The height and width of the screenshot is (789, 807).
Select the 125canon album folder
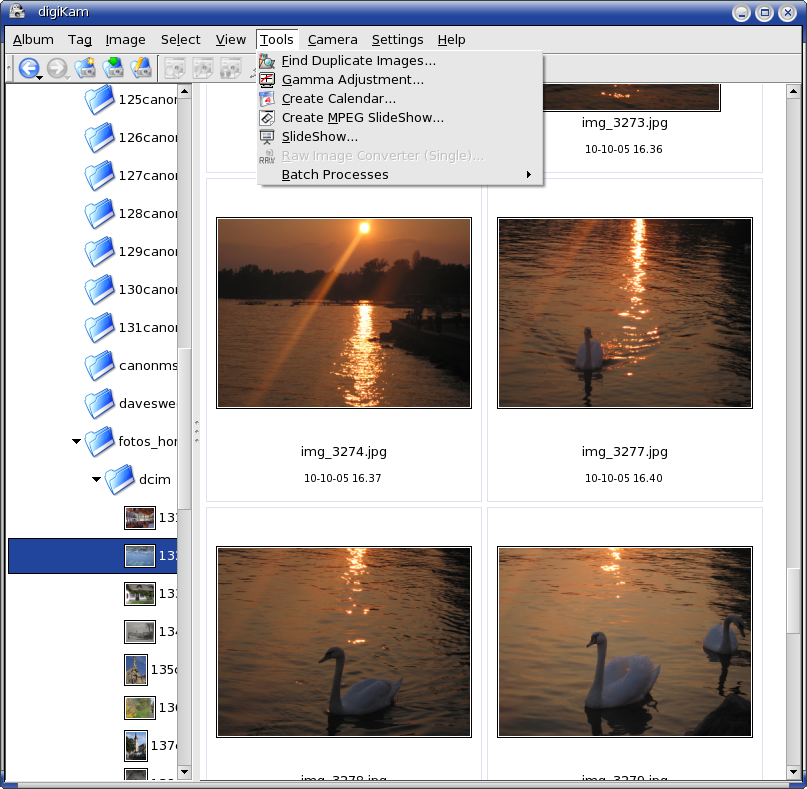(x=131, y=99)
